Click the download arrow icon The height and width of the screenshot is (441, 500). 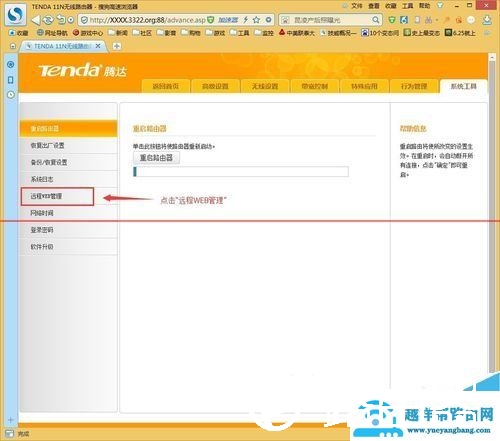coord(487,20)
